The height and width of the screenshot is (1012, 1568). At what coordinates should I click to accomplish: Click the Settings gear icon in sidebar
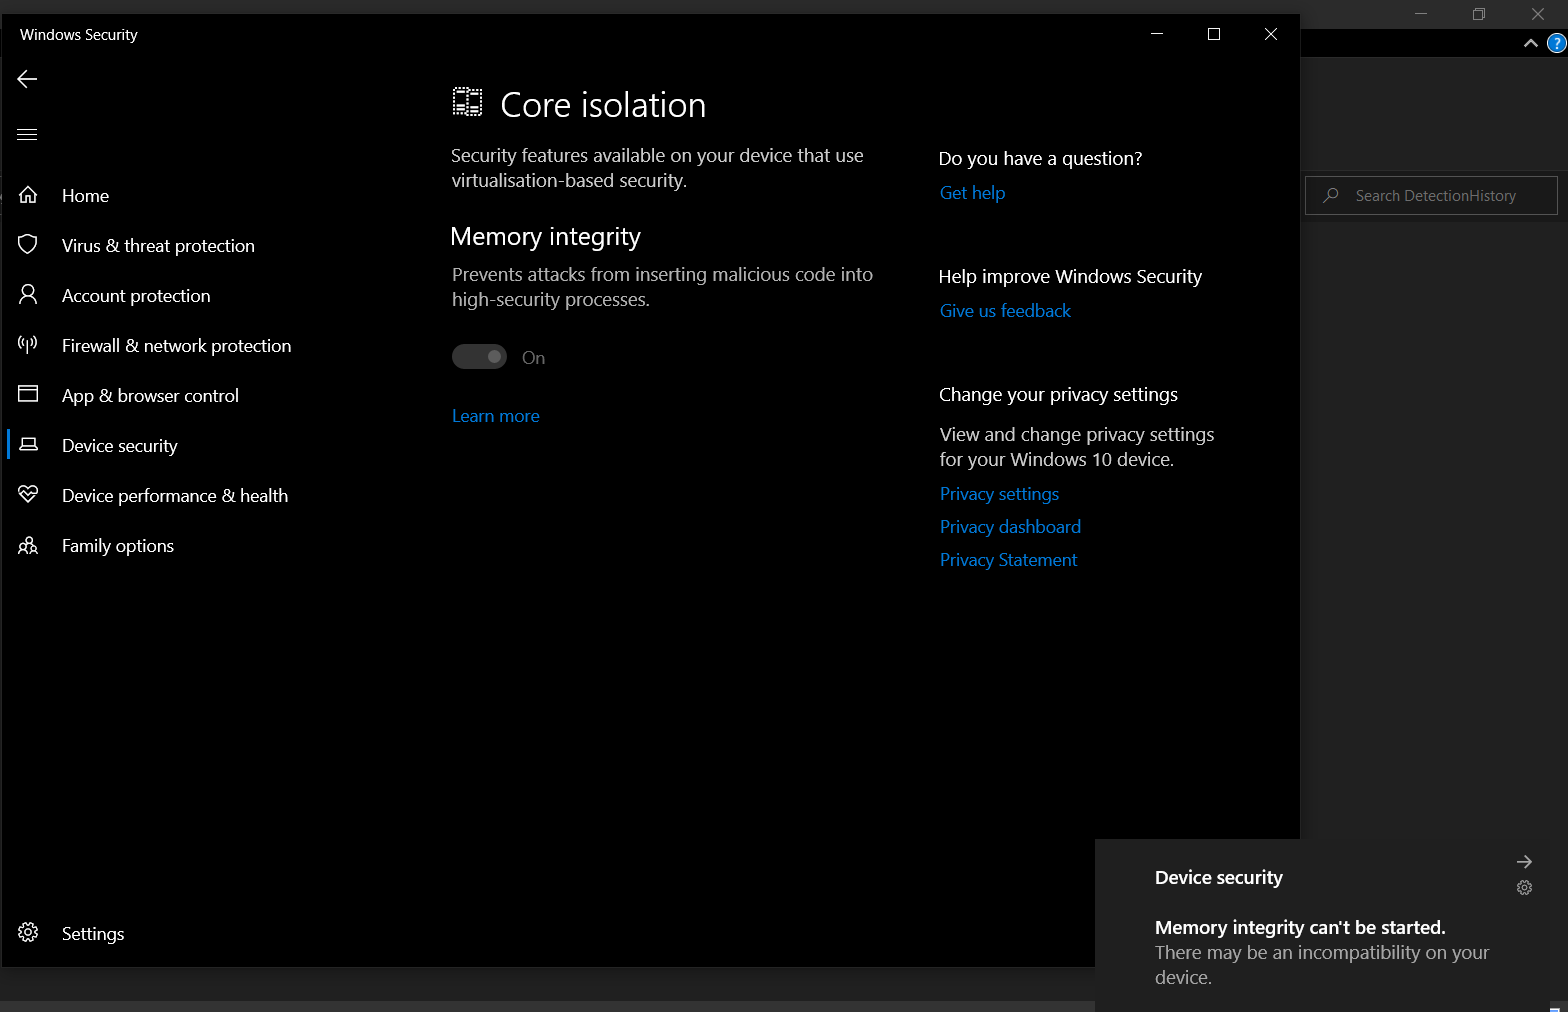point(28,932)
